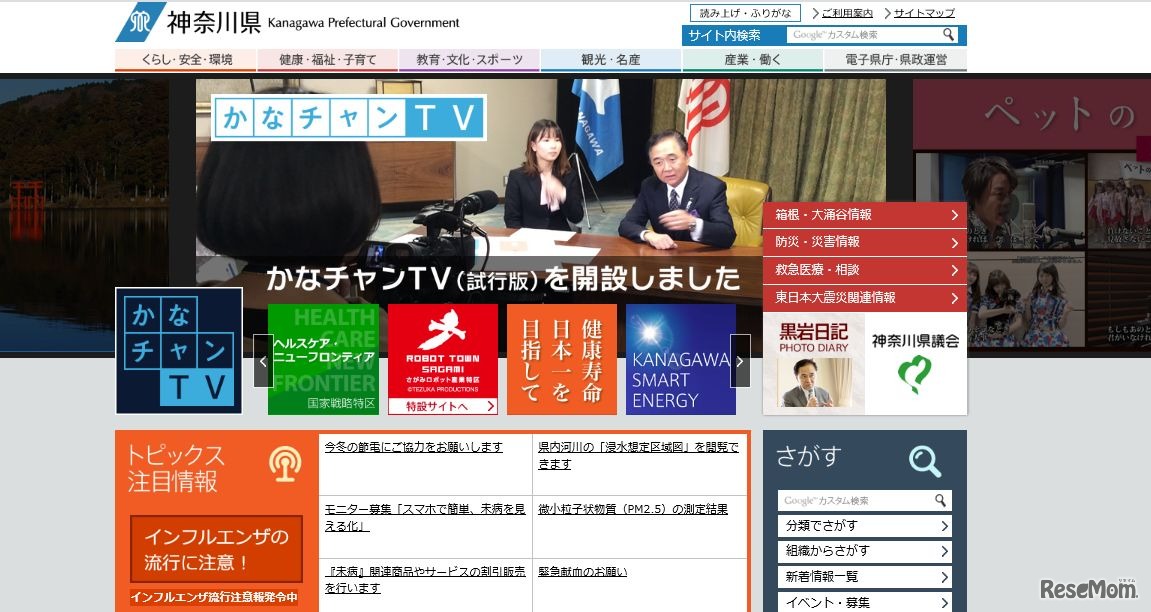Click the かなチャンTVを開設しました slide caption
This screenshot has height=612, width=1151.
tap(504, 279)
